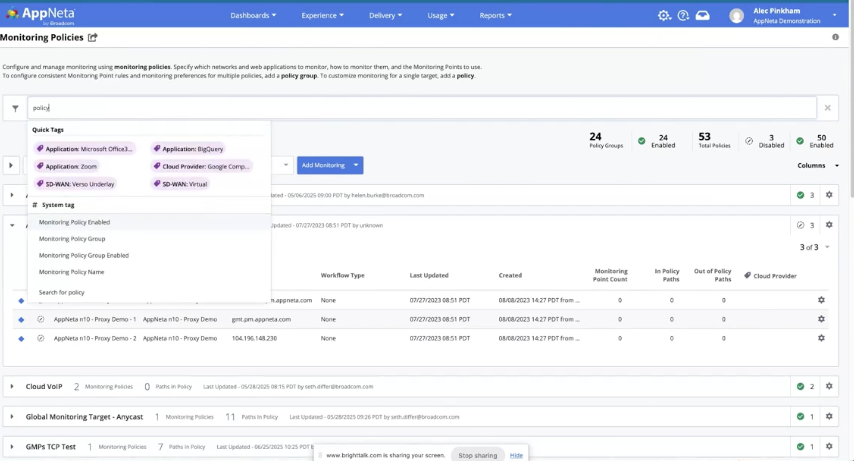The image size is (854, 461).
Task: Sort by Workflow Type column header
Action: pyautogui.click(x=343, y=275)
